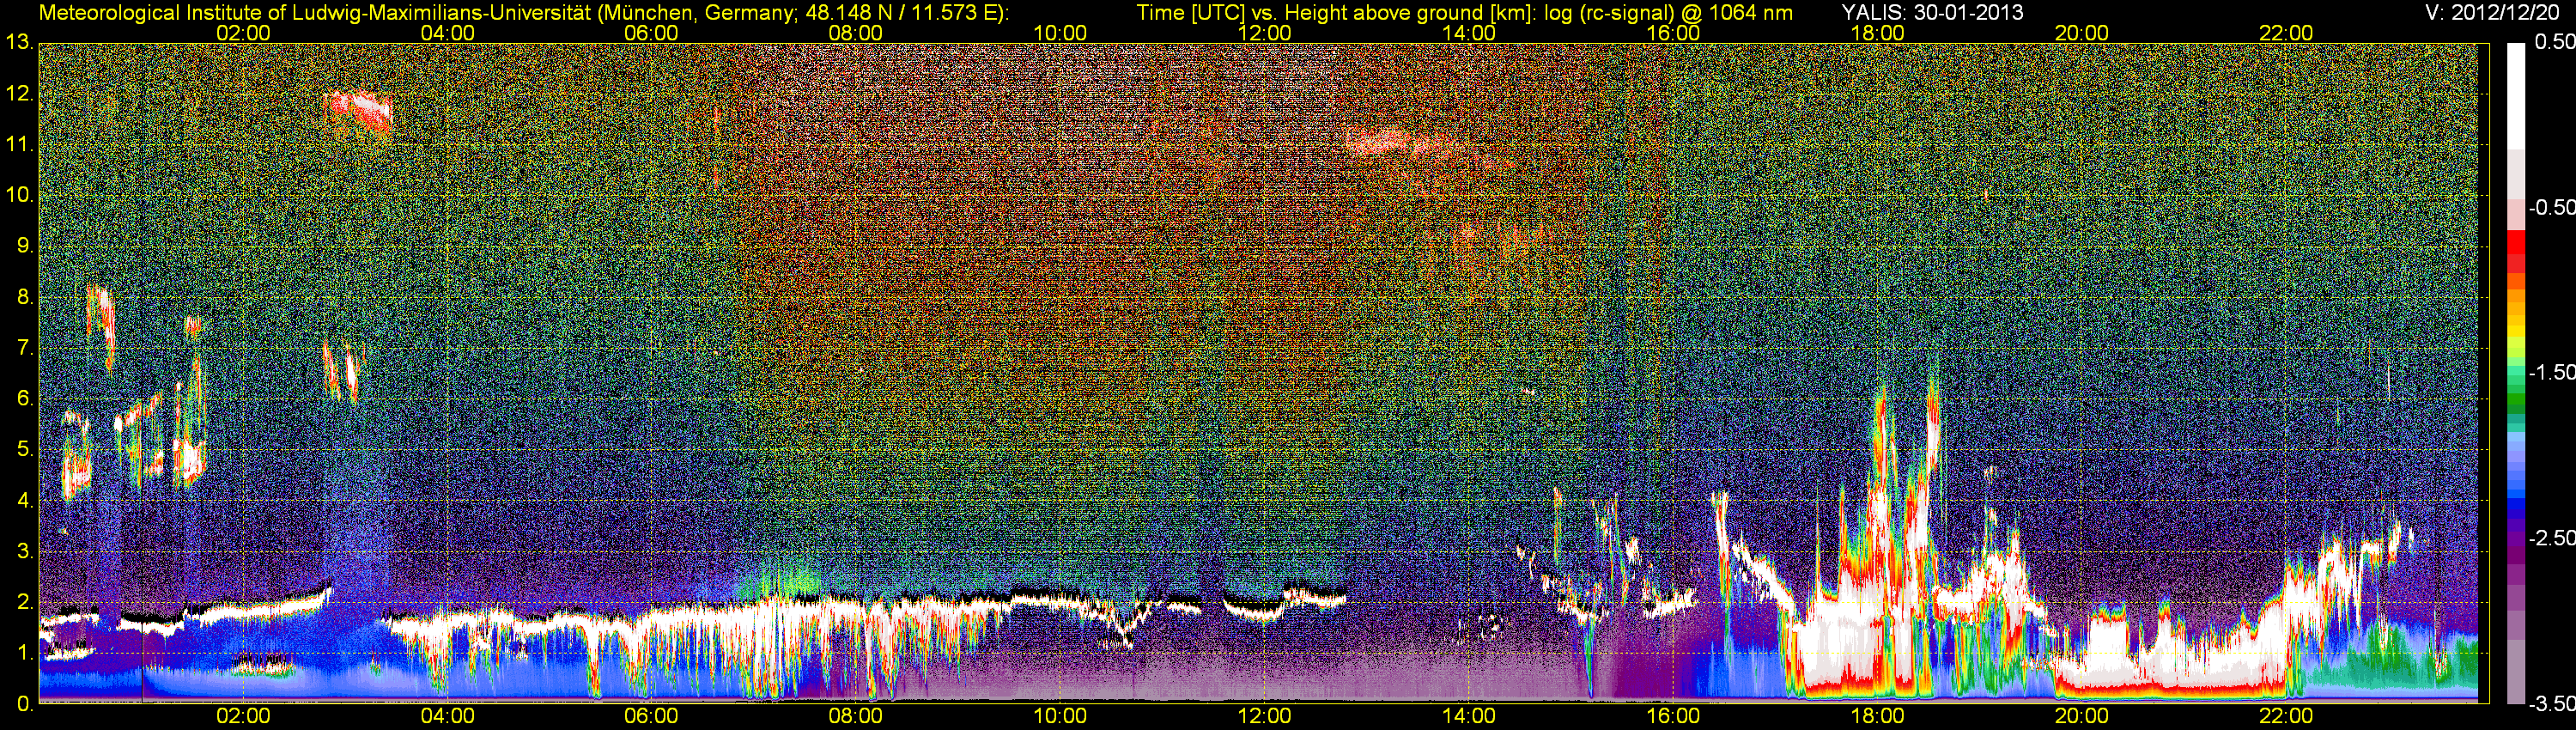Click the height axis label 13
This screenshot has width=2576, height=730.
[19, 43]
